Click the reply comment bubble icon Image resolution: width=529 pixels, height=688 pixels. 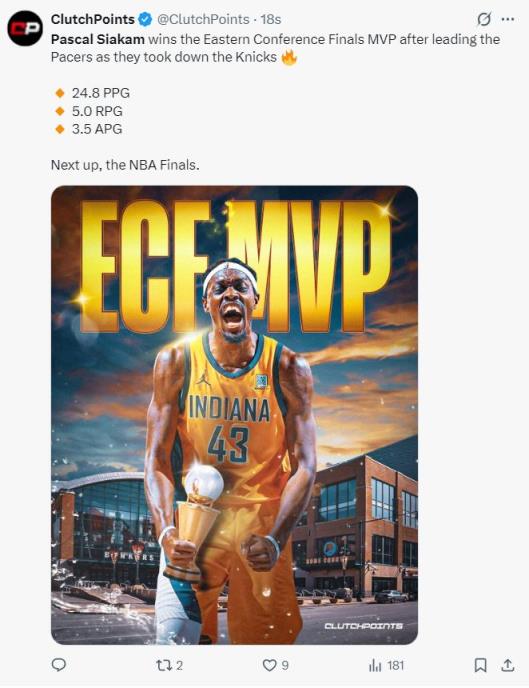coord(59,665)
